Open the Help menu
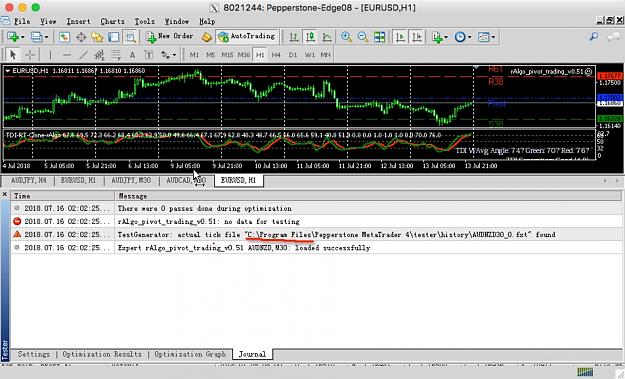The image size is (625, 379). 207,21
